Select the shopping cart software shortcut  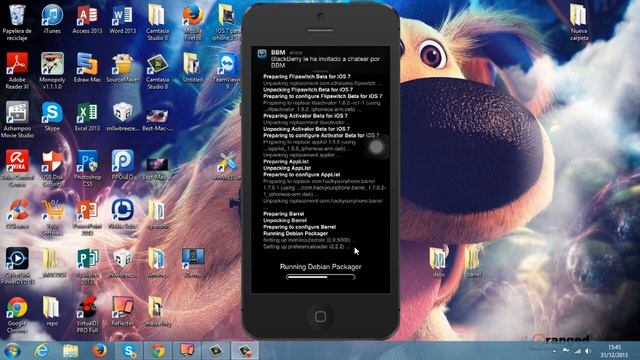(52, 217)
